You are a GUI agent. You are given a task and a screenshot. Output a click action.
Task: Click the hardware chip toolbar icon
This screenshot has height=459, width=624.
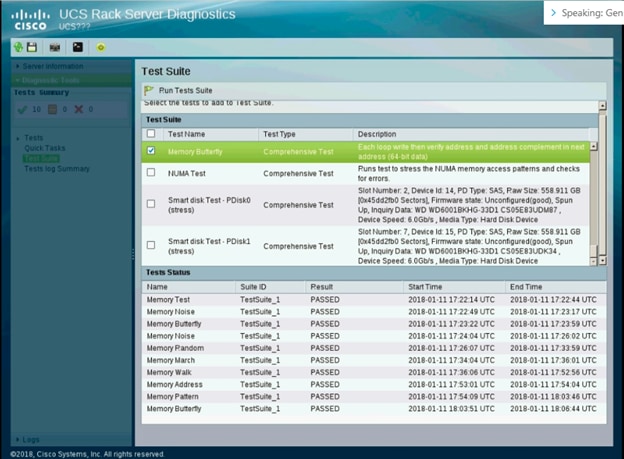coord(55,48)
